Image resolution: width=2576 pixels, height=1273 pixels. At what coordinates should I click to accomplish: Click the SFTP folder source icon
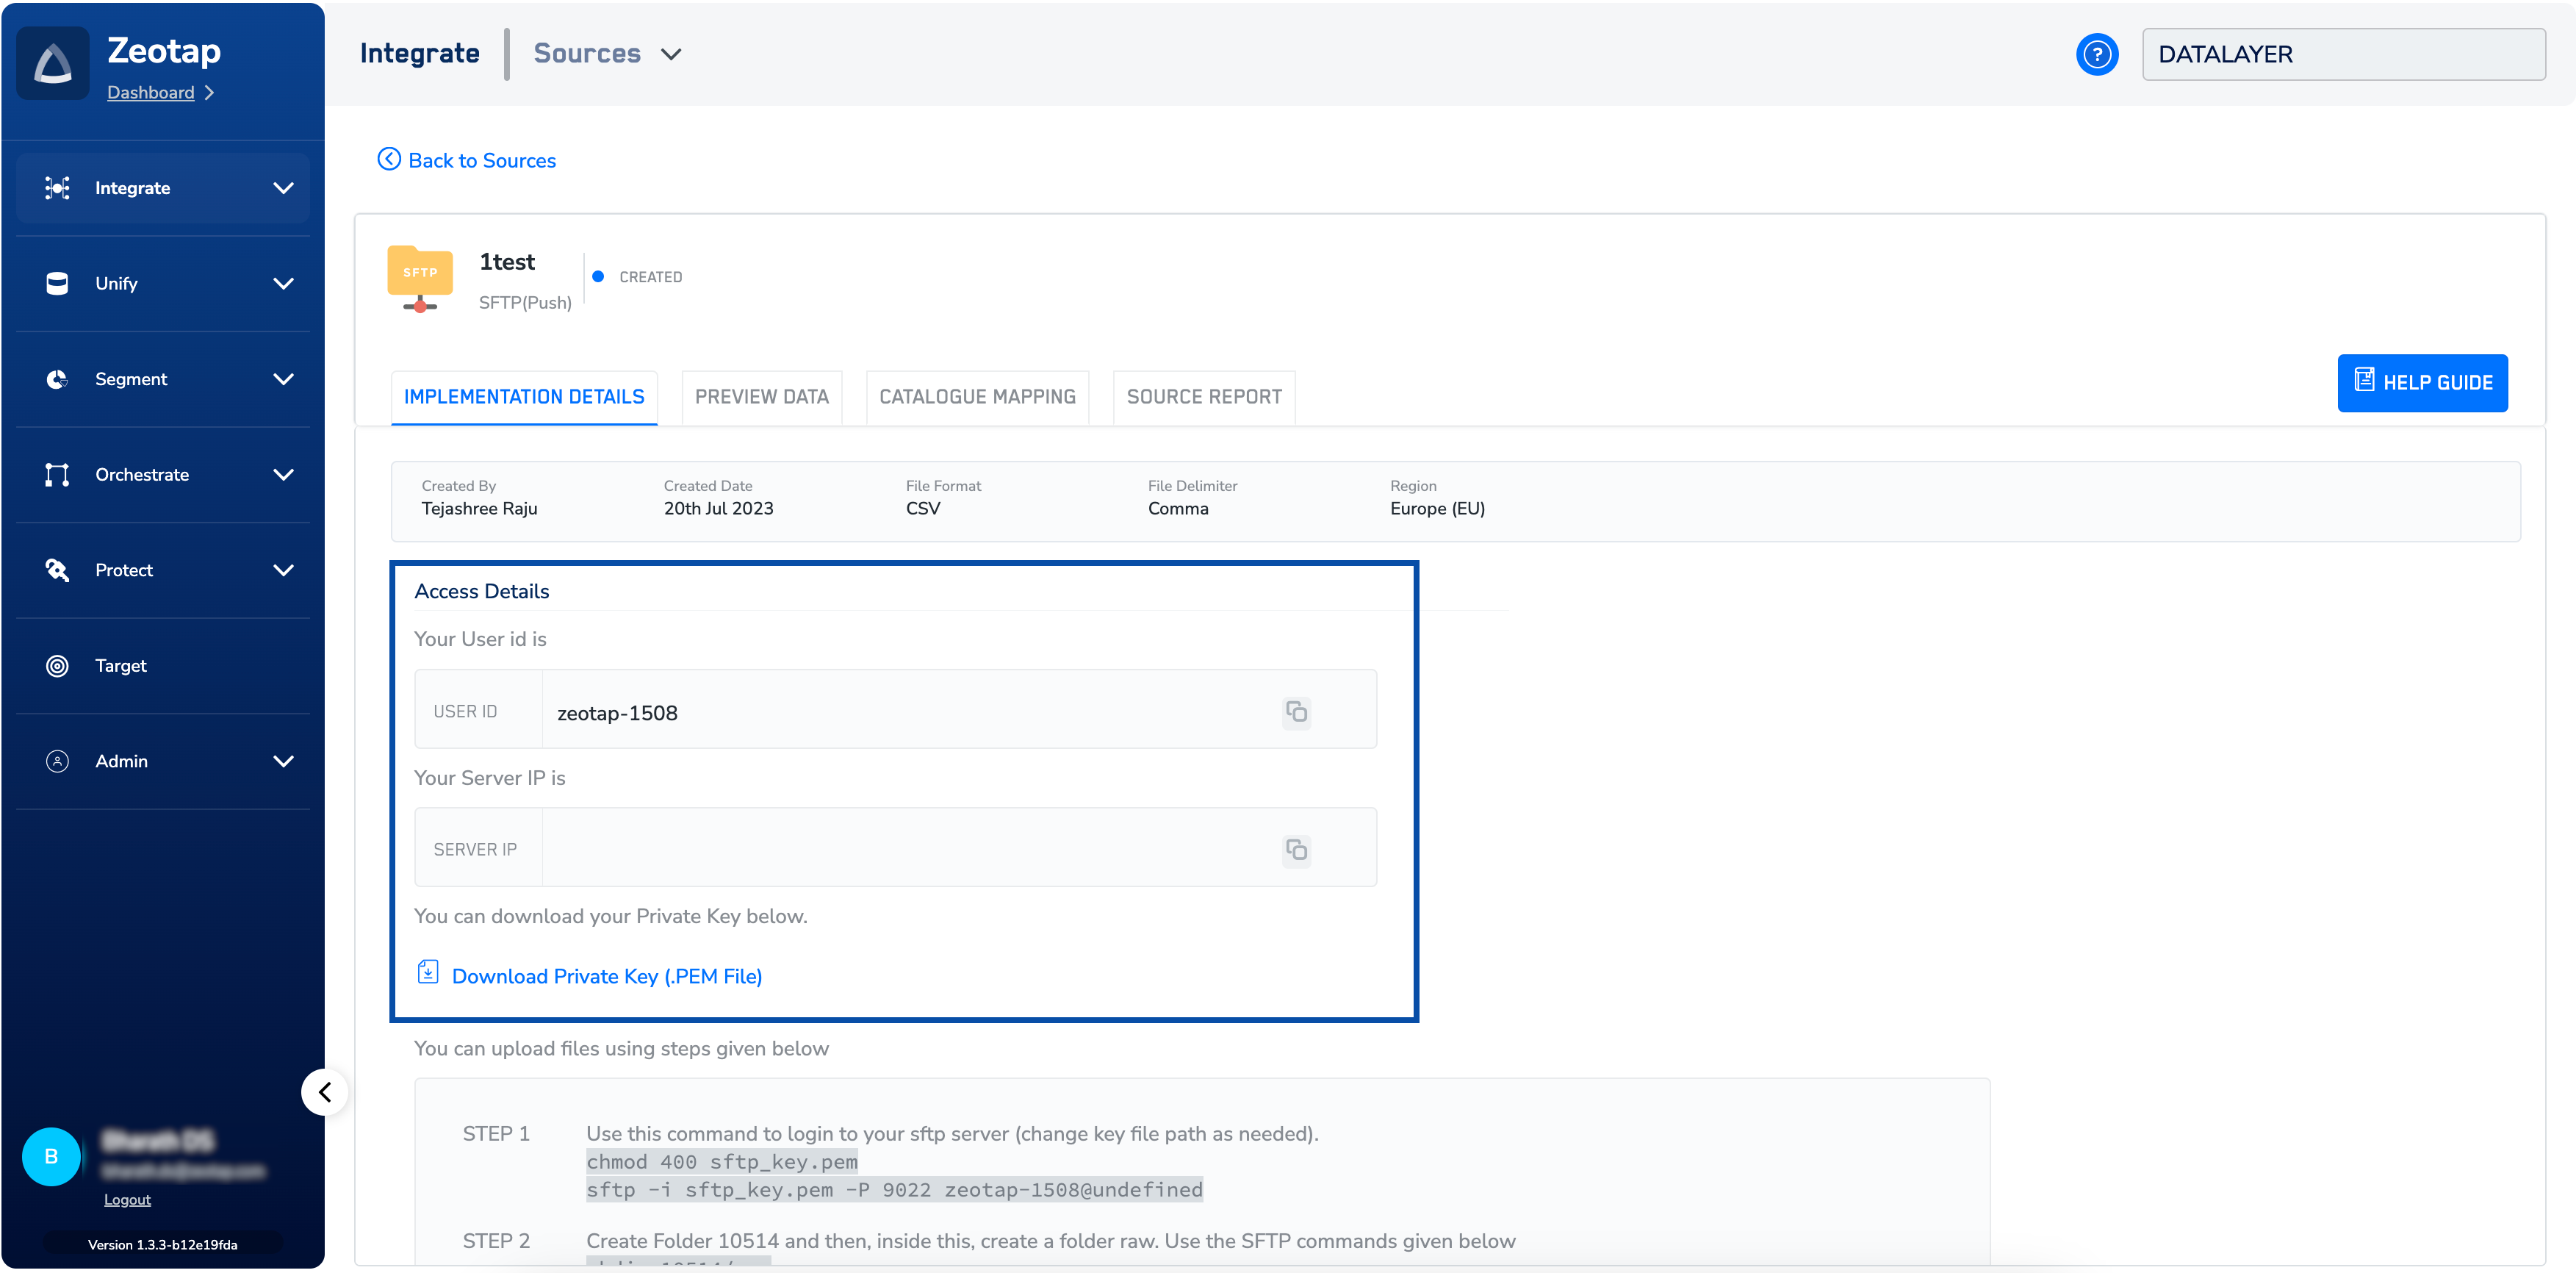click(420, 278)
